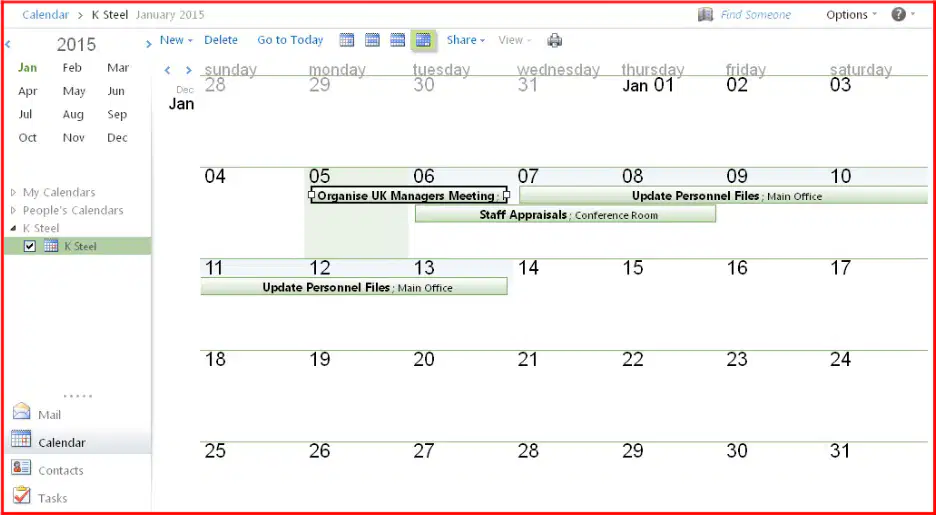The image size is (936, 515).
Task: Open the View dropdown menu
Action: pos(515,40)
